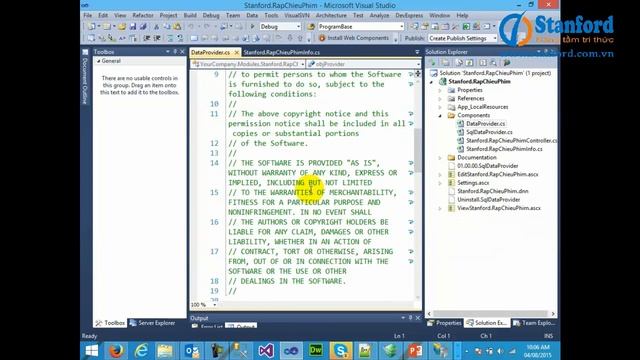Open the Architecture menu
The height and width of the screenshot is (360, 640).
coord(331,15)
